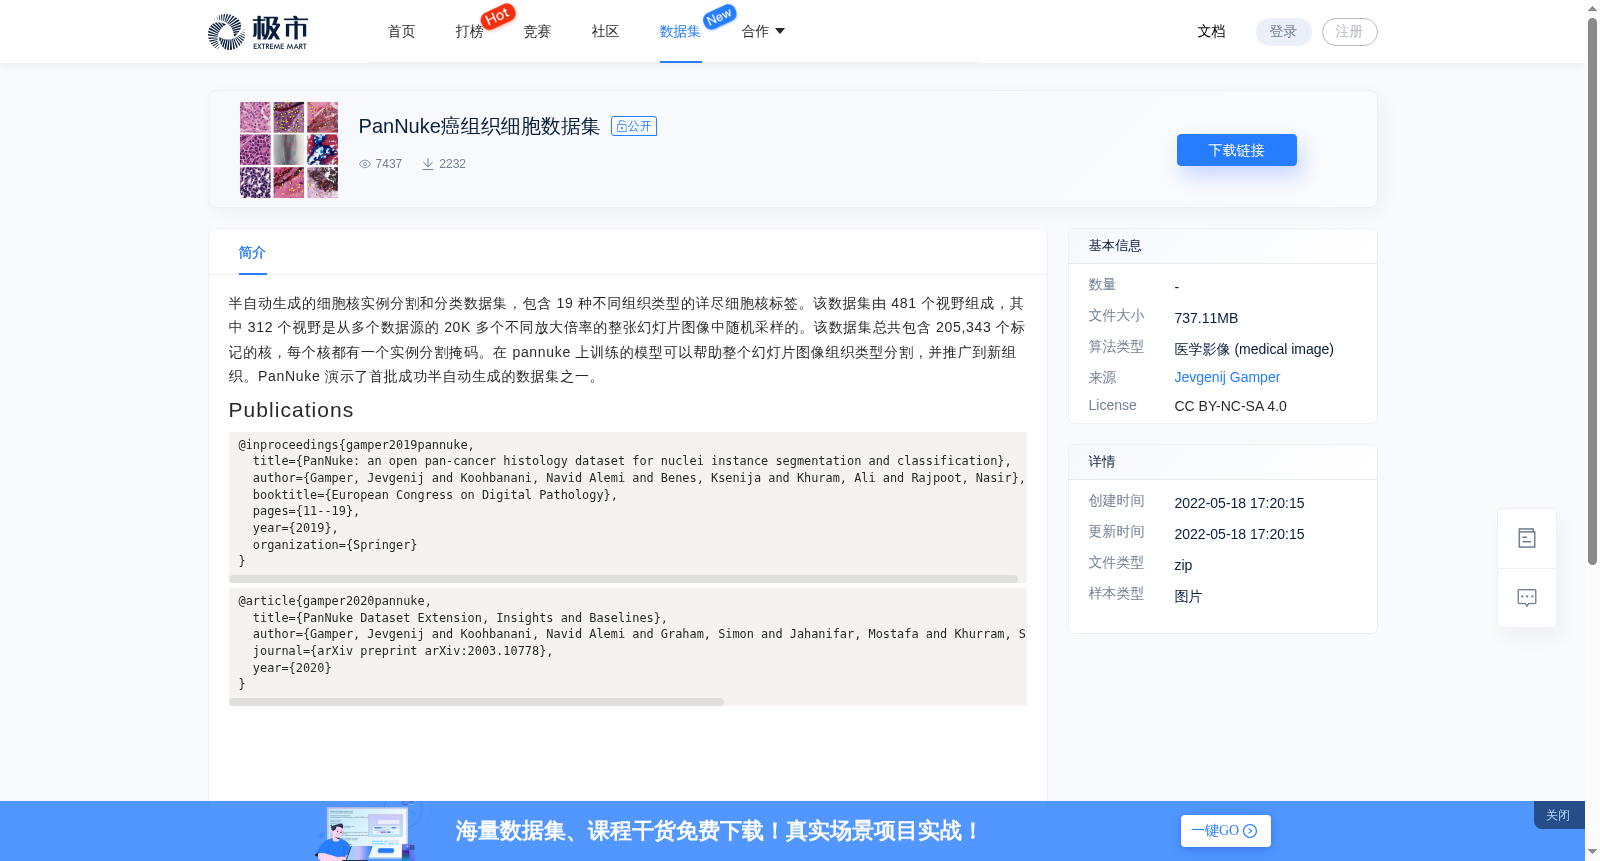
Task: Click the License value CC BY-NC-SA 4.0
Action: pos(1230,406)
